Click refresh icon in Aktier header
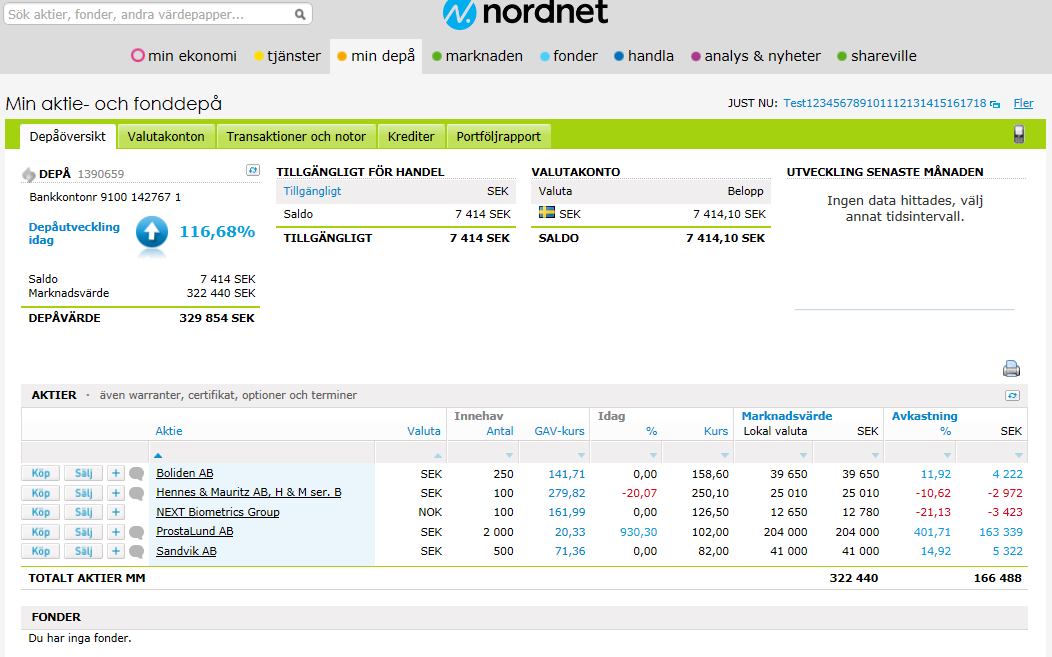1052x657 pixels. tap(1012, 395)
